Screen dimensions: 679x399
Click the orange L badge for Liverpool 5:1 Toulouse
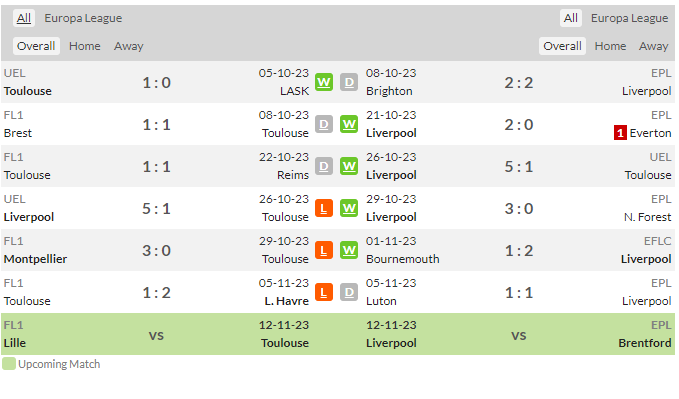click(323, 208)
